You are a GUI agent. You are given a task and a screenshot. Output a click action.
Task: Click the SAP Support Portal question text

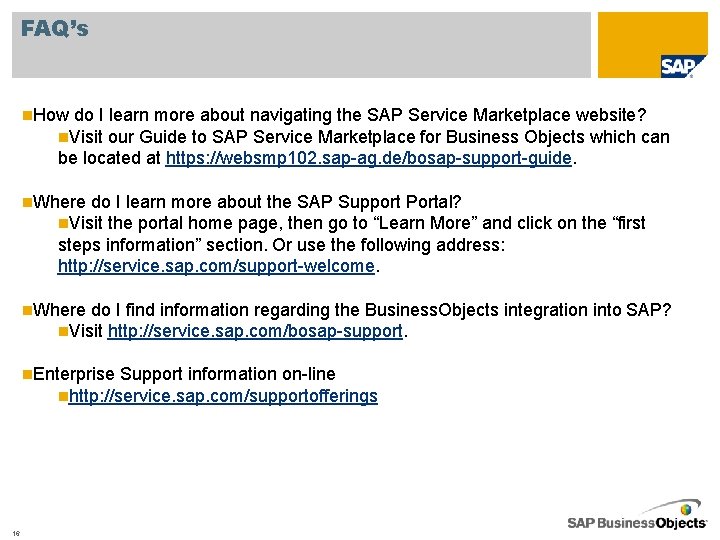tap(248, 201)
